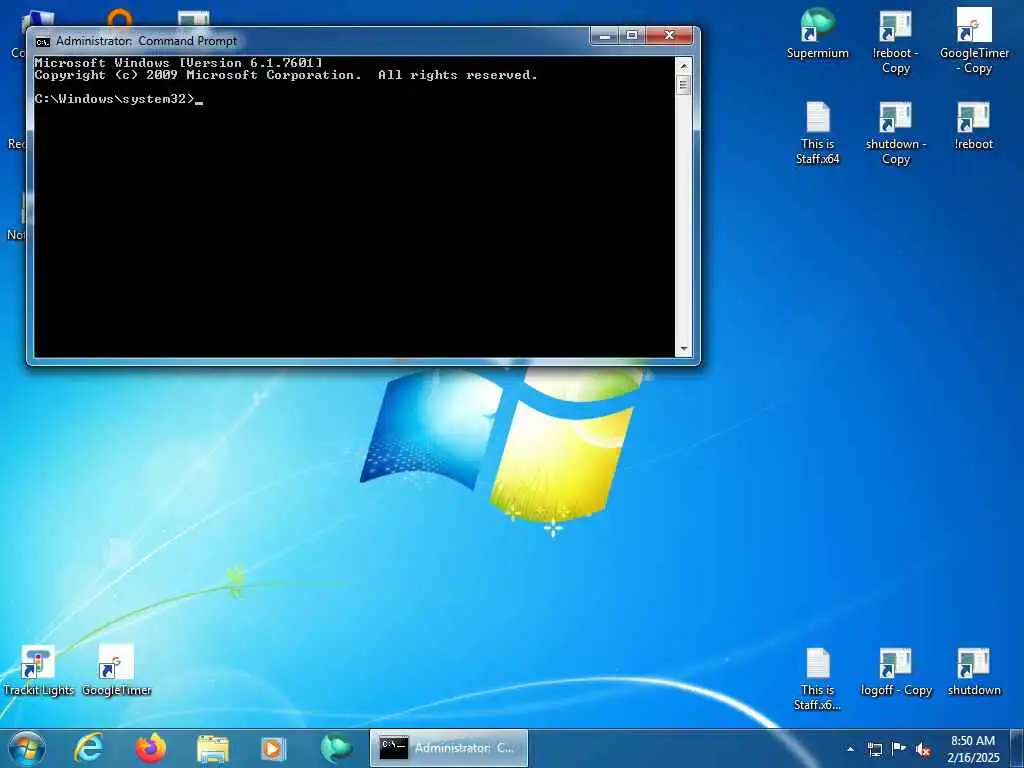Viewport: 1024px width, 768px height.
Task: Select the shutdown desktop shortcut
Action: coord(974,671)
